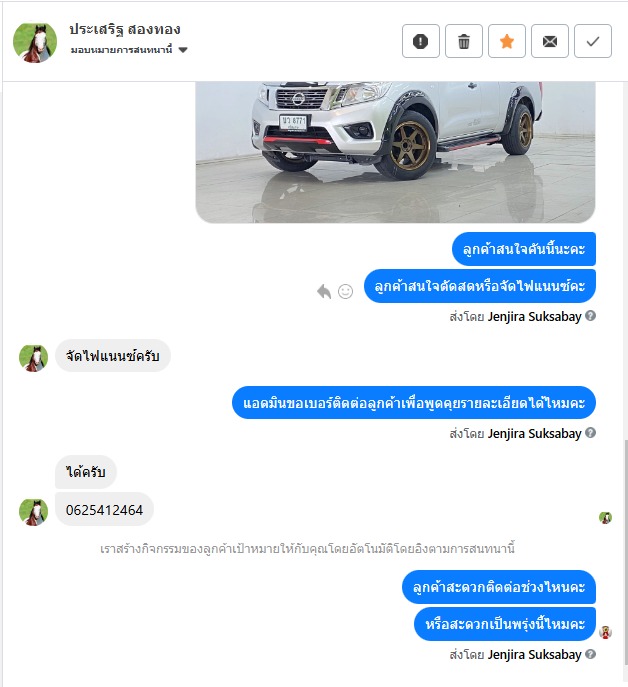Open customer profile picture in header

pos(35,42)
